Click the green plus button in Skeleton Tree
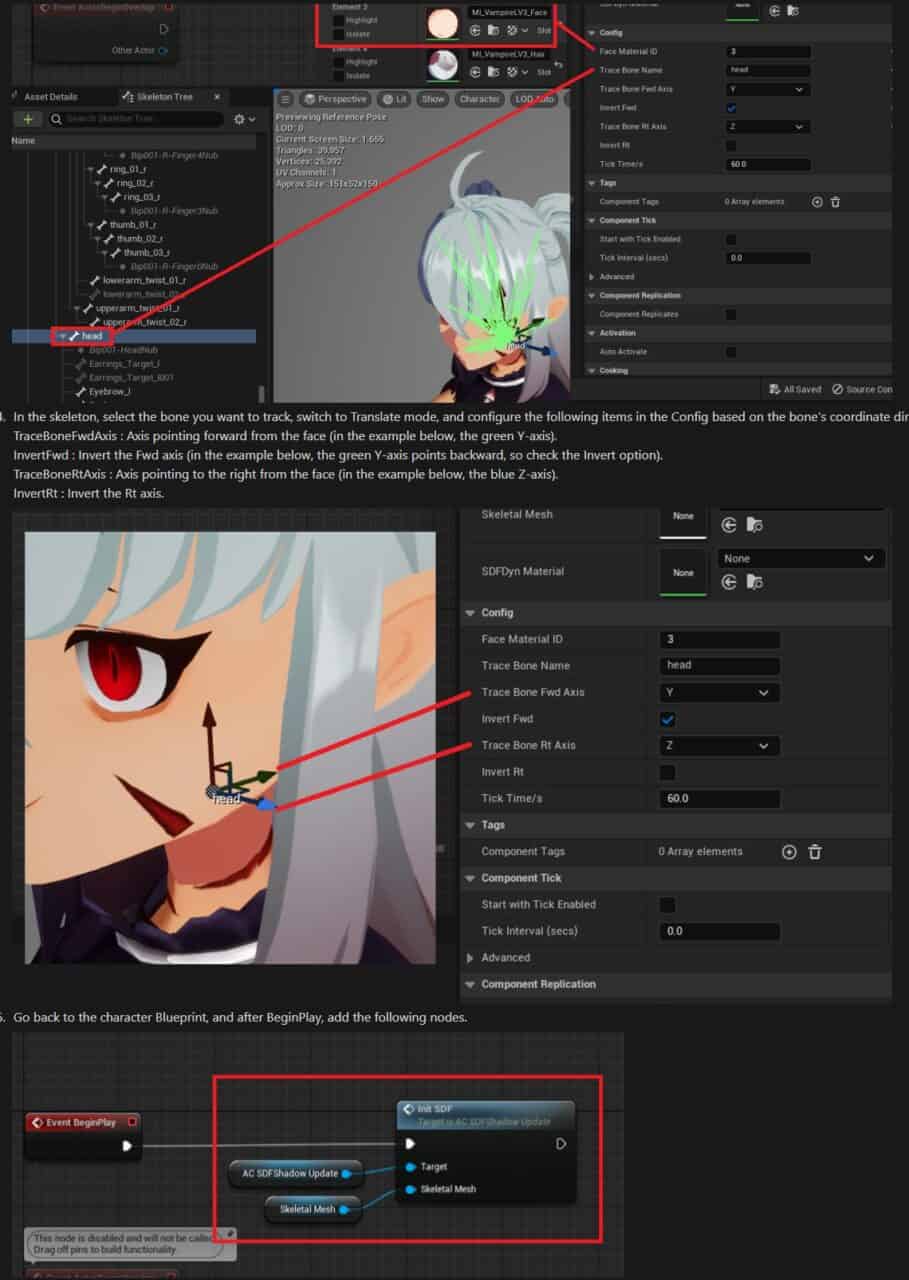Image resolution: width=909 pixels, height=1280 pixels. pyautogui.click(x=27, y=119)
